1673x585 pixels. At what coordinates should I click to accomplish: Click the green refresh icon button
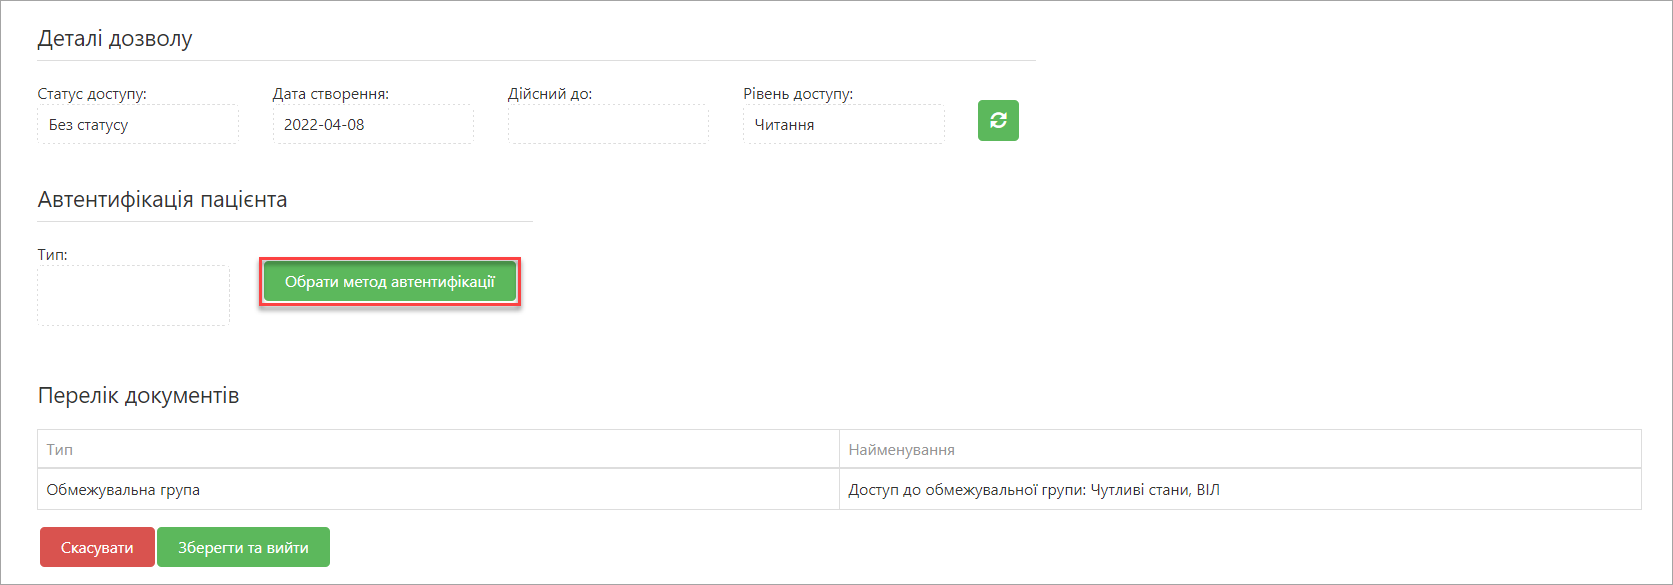998,120
